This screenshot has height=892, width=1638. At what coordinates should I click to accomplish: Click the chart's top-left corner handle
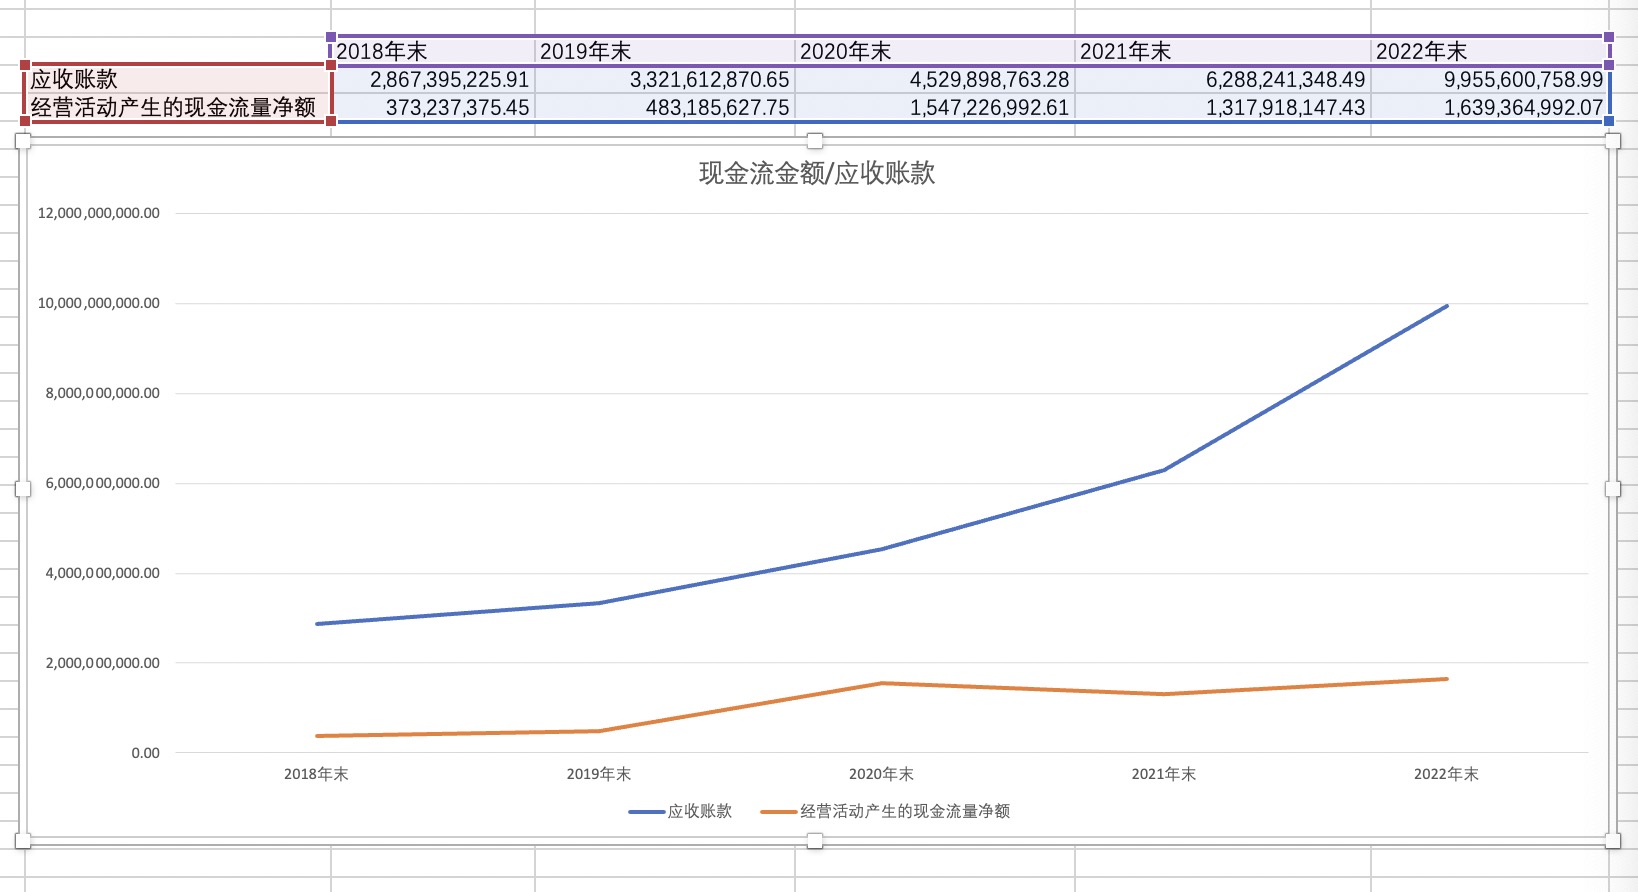coord(23,141)
